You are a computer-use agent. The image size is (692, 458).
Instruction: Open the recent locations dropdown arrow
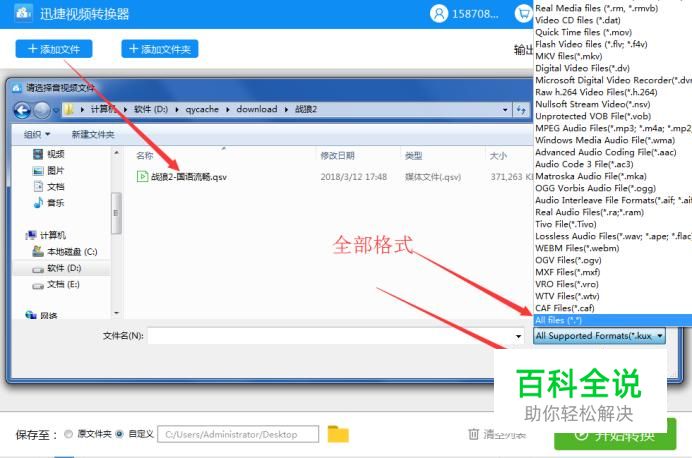coord(56,110)
